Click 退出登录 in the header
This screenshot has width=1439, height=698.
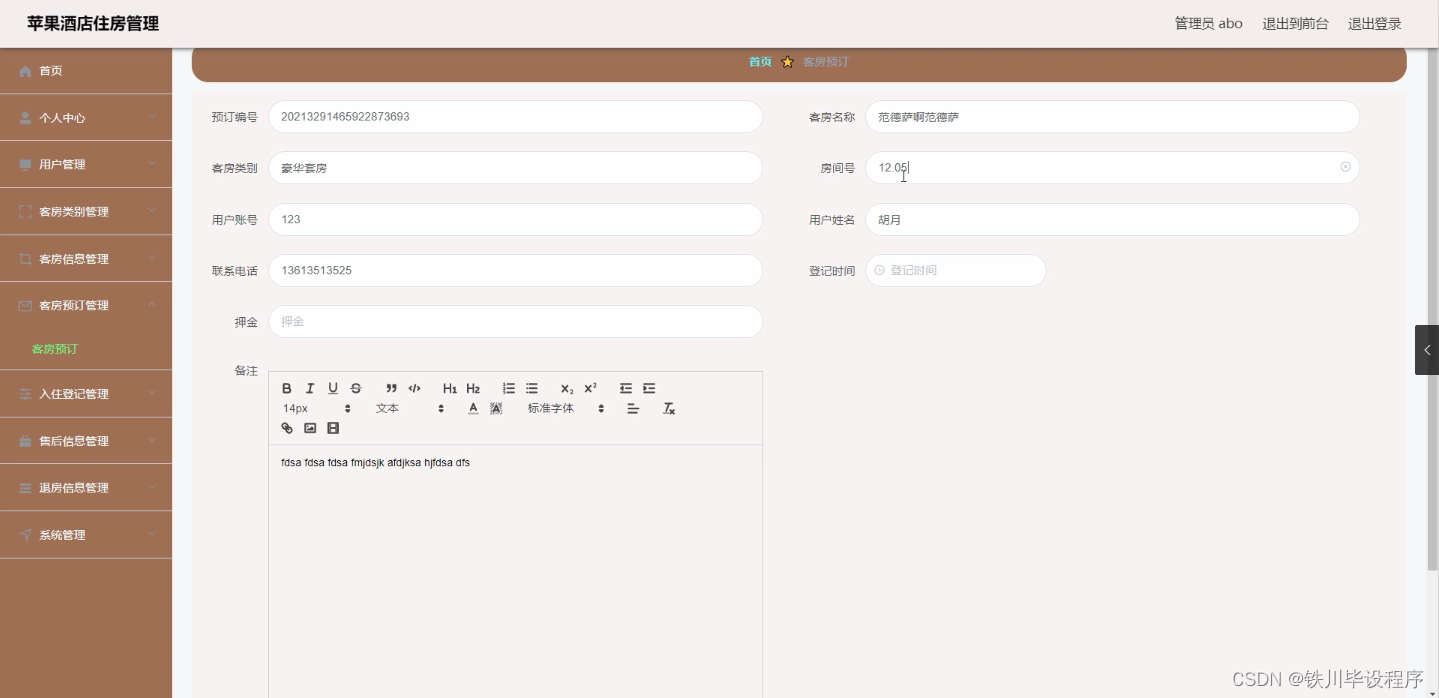coord(1375,24)
